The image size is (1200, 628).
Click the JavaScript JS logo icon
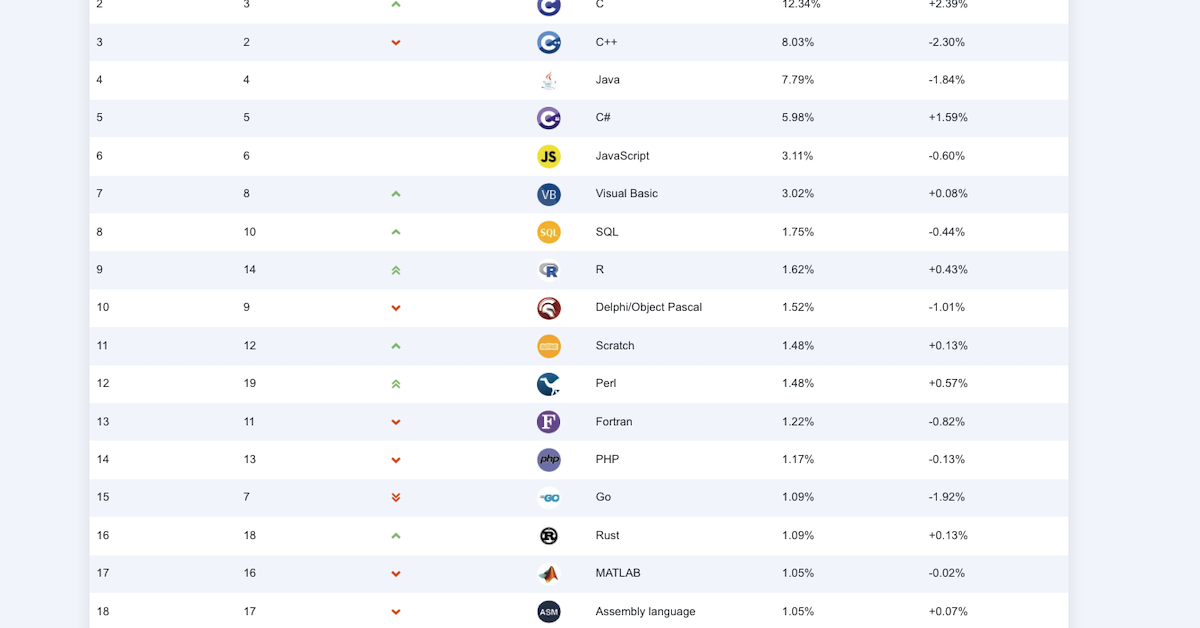click(548, 156)
